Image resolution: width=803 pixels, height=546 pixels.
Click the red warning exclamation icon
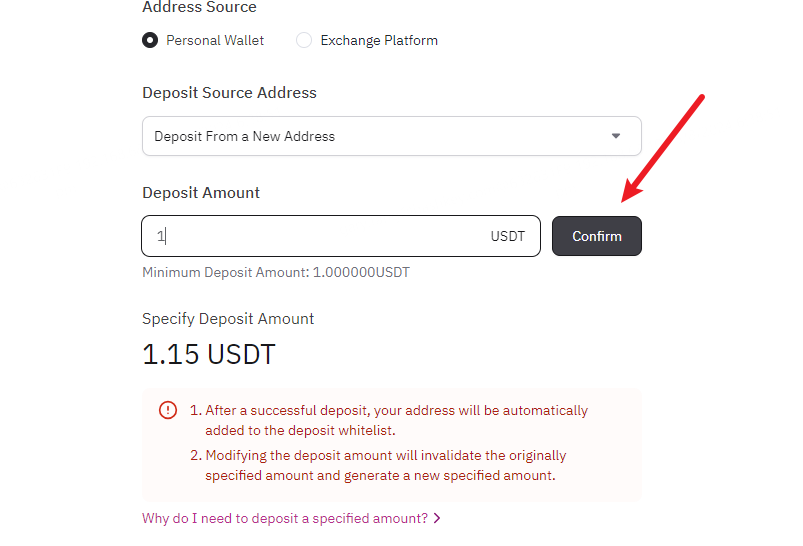point(167,411)
